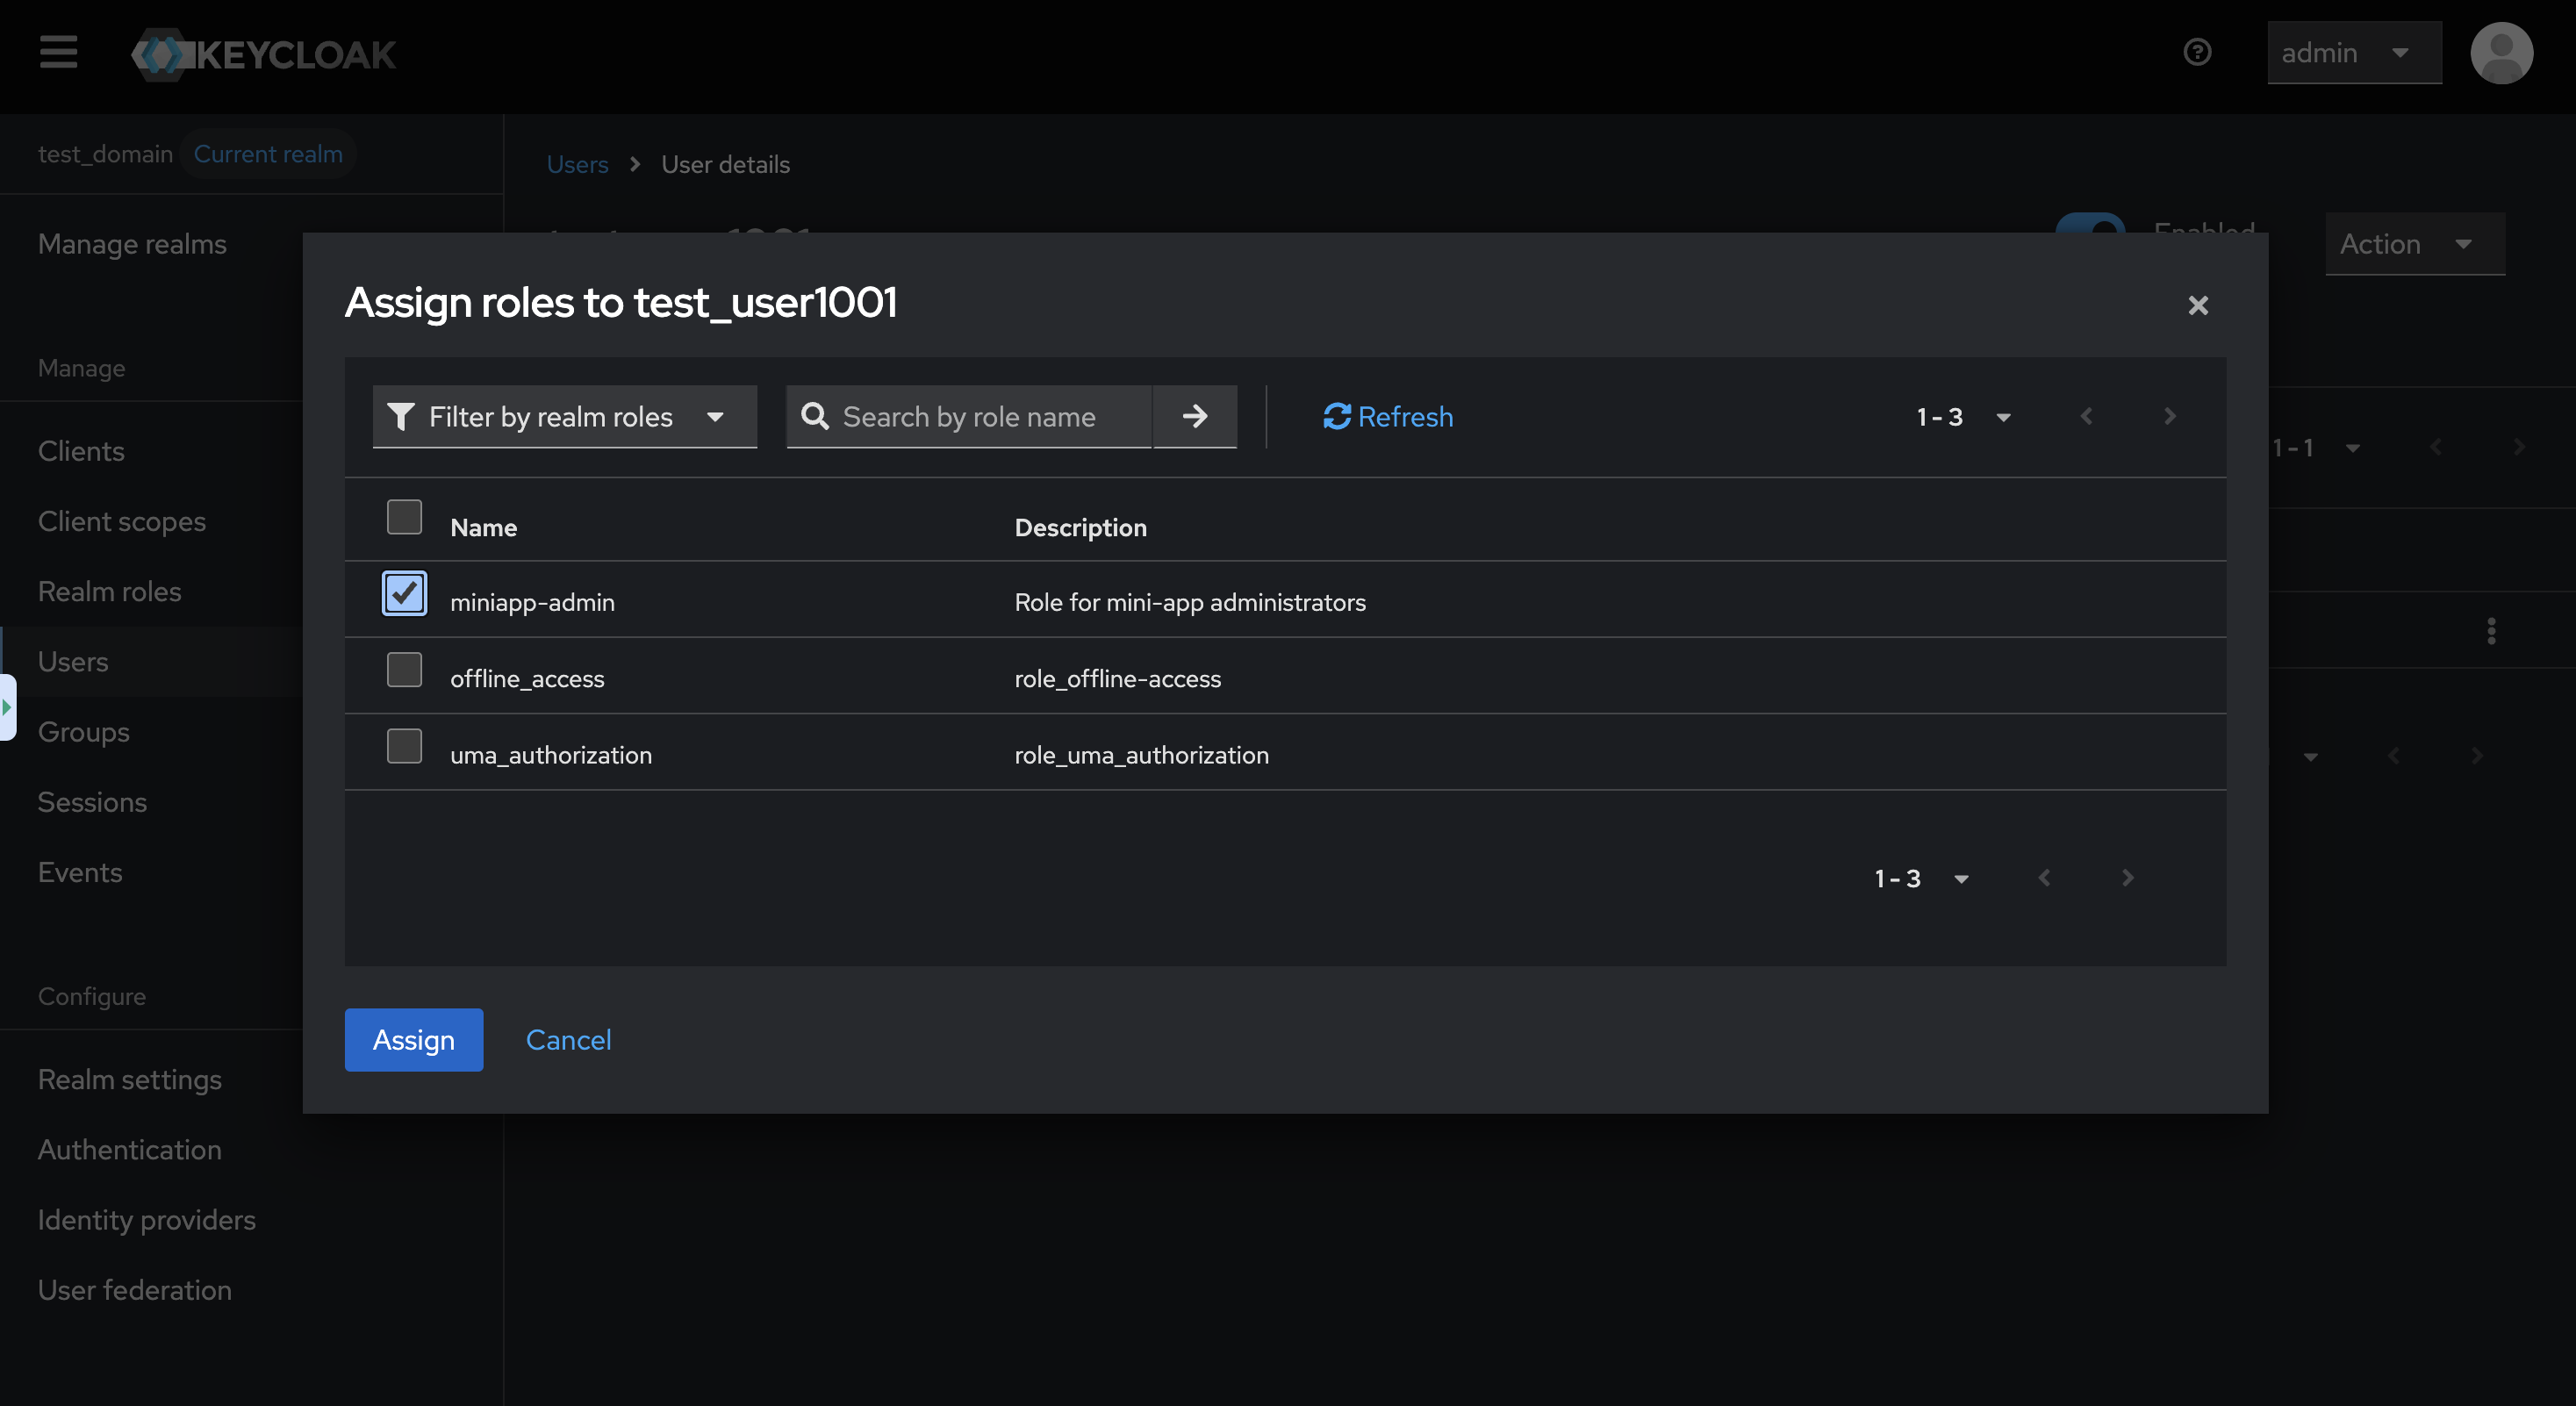Click the Assign button

tap(413, 1040)
